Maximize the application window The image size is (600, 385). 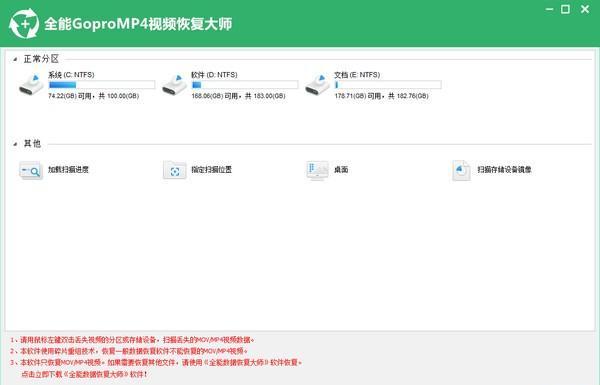point(566,9)
